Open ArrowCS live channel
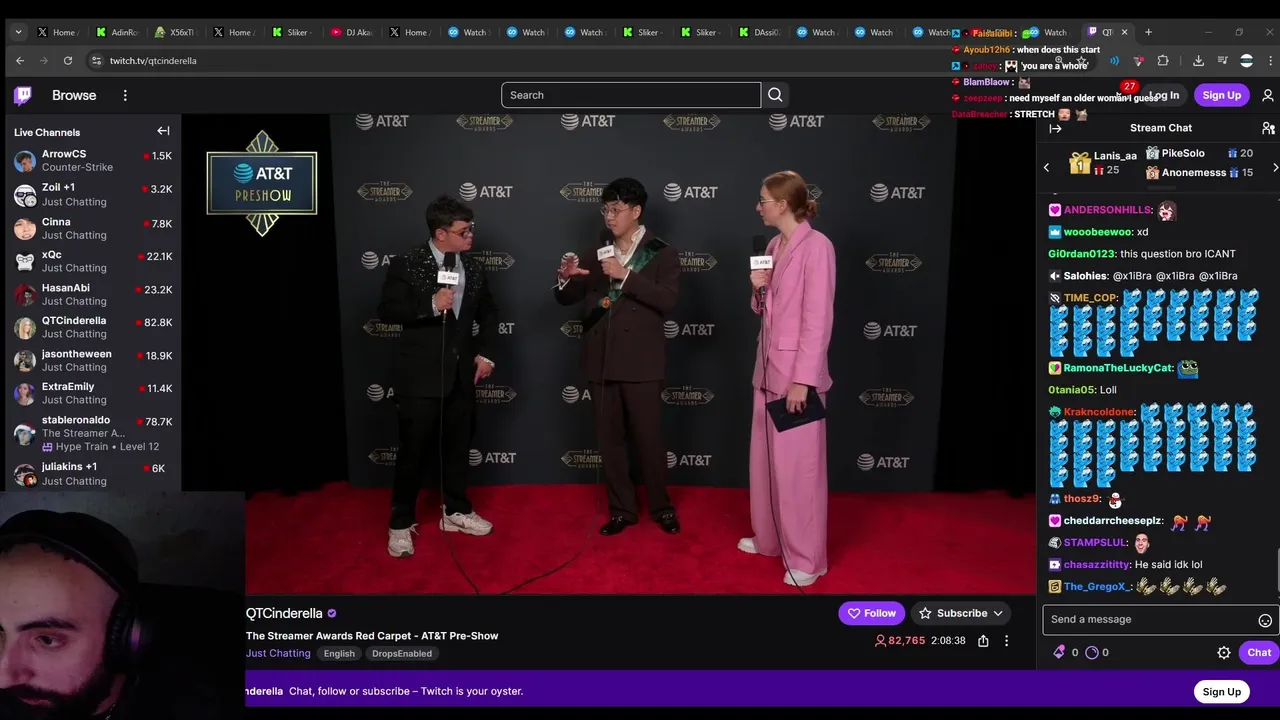The image size is (1280, 720). coord(92,161)
